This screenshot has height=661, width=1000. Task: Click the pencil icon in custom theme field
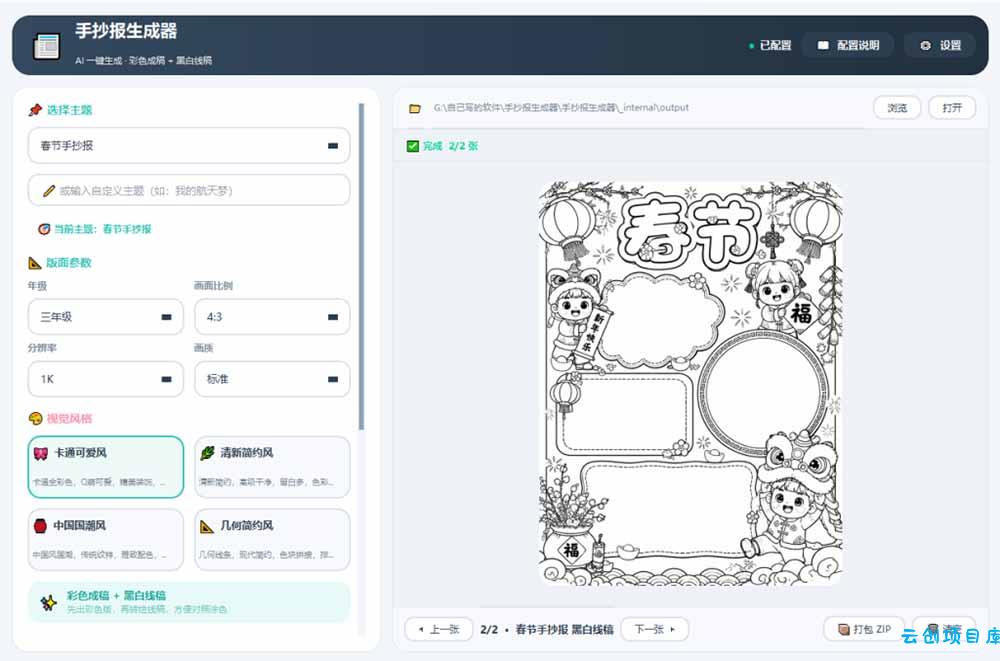(x=48, y=190)
